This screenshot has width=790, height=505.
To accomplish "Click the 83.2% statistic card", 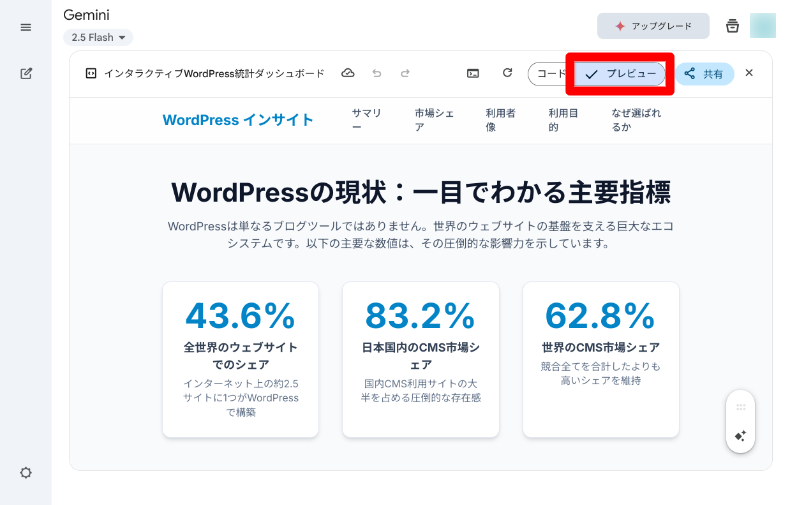I will tap(421, 359).
